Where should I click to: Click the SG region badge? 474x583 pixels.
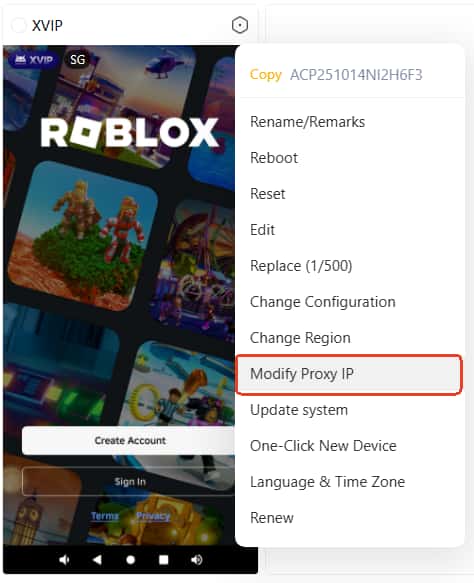(77, 59)
